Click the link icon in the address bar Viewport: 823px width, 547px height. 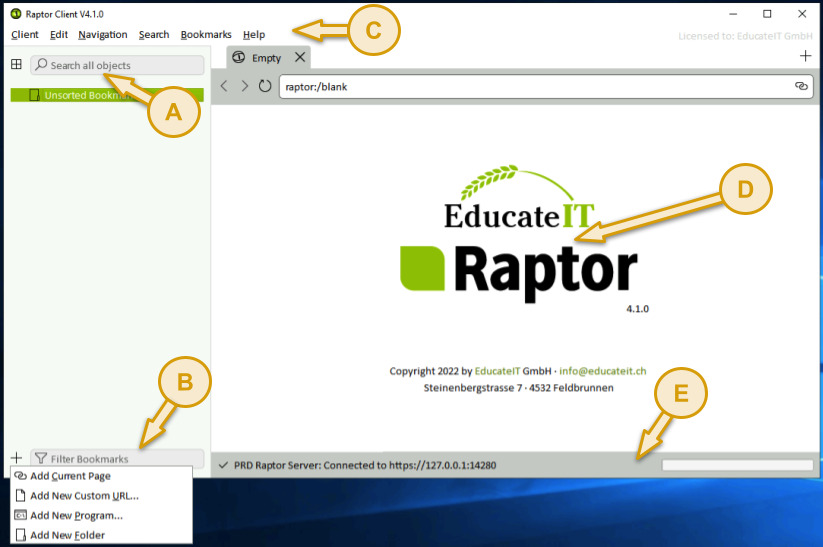tap(801, 87)
